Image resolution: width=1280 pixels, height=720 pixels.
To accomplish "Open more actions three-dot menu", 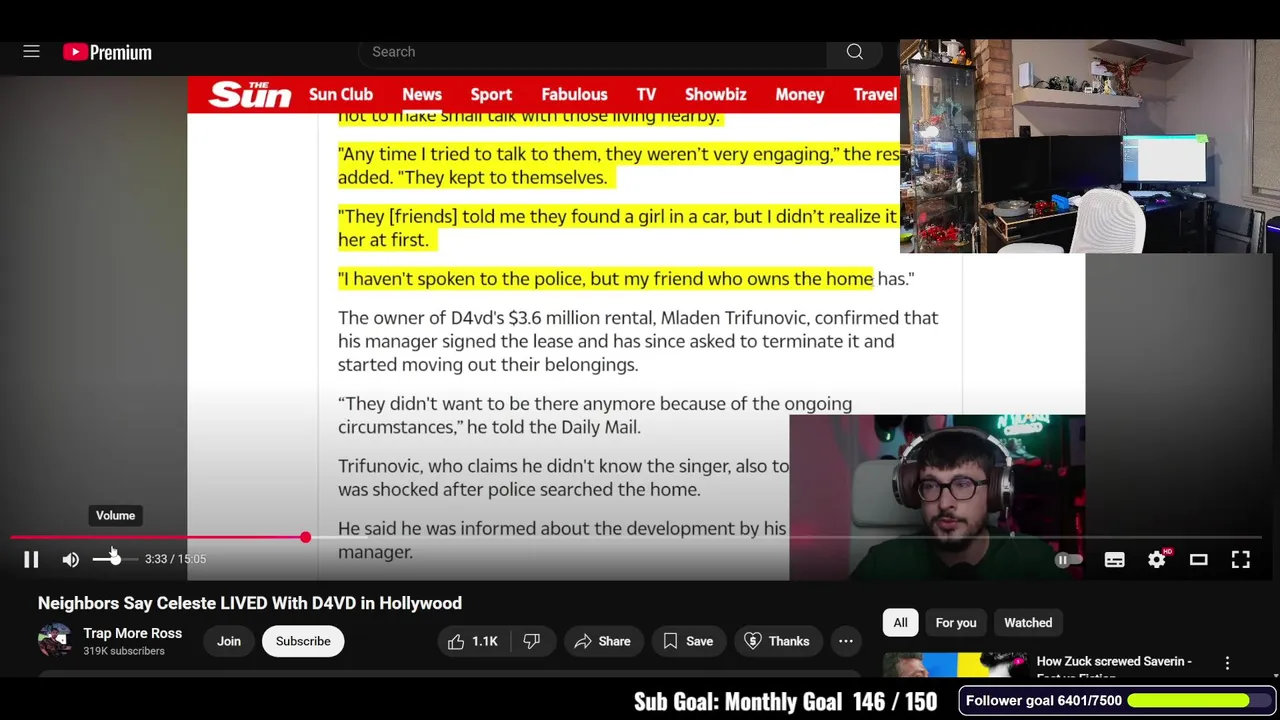I will 846,641.
